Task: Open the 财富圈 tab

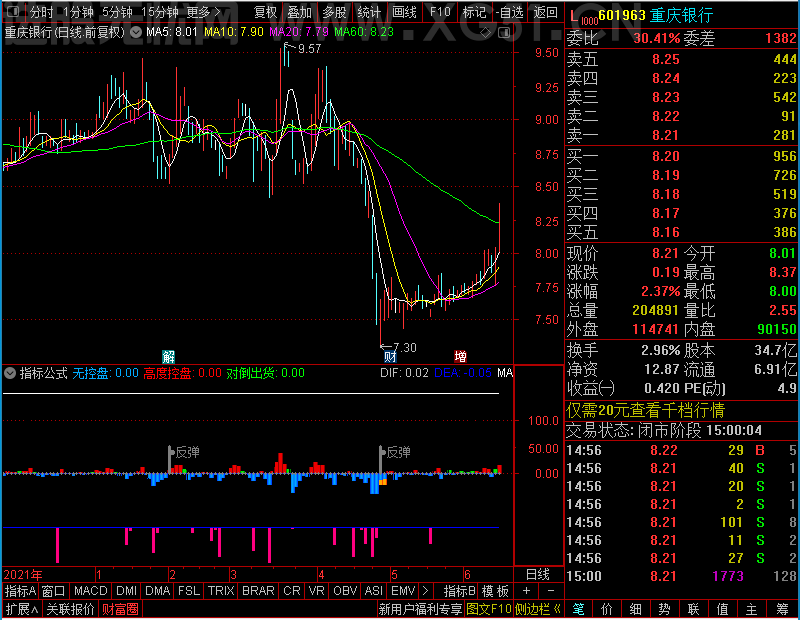Action: click(120, 609)
